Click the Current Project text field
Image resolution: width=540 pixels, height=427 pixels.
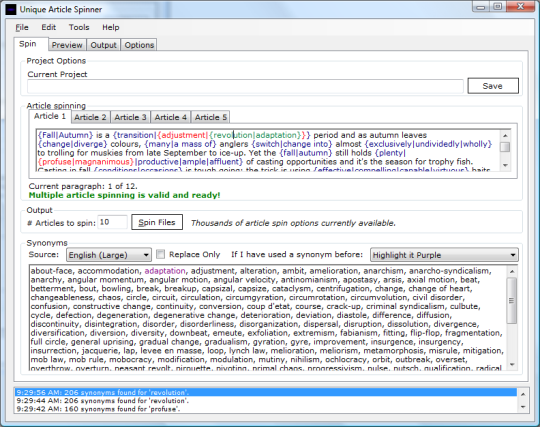245,86
